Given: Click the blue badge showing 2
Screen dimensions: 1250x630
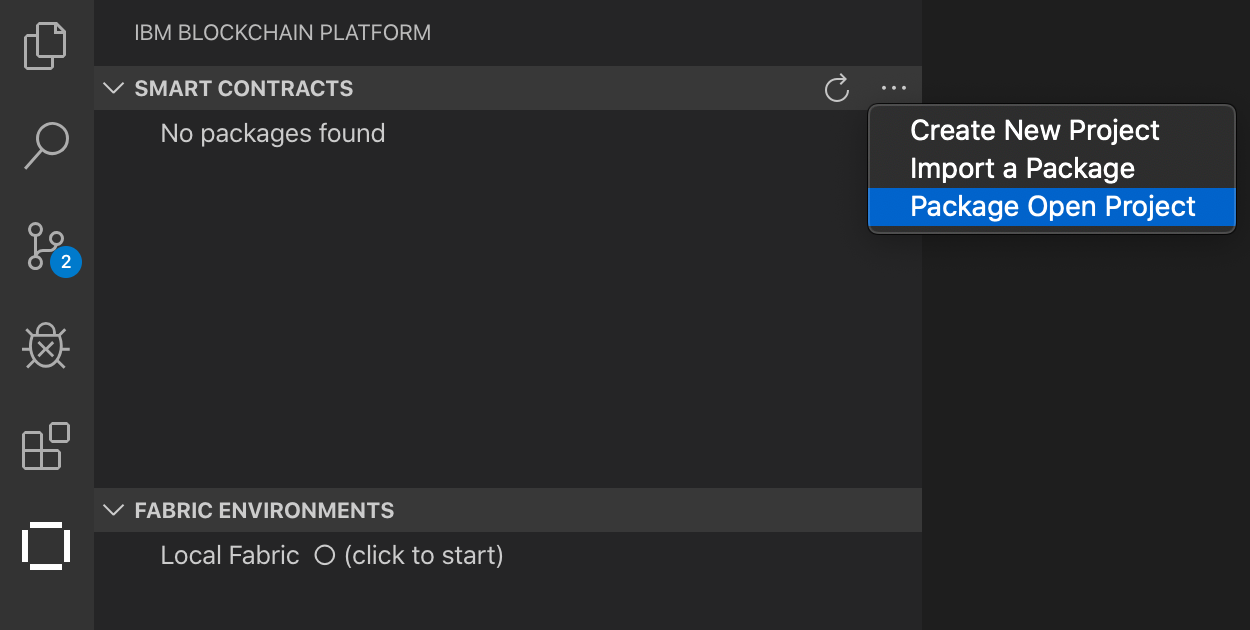Looking at the screenshot, I should click(x=66, y=262).
